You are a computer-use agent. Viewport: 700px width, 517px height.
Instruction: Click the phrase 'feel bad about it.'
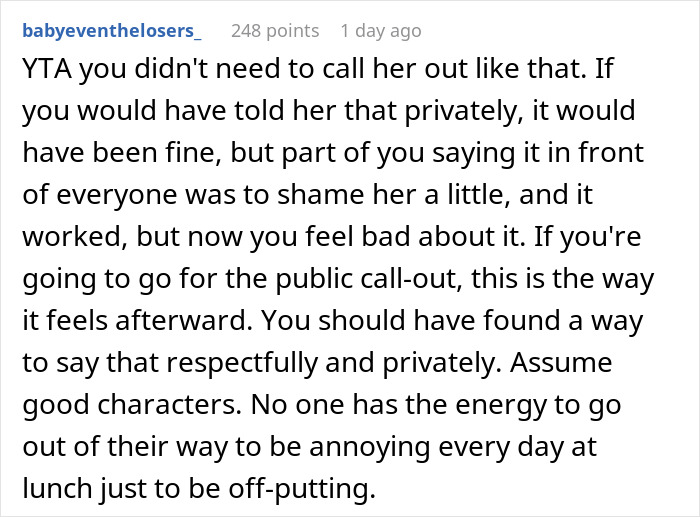[415, 237]
